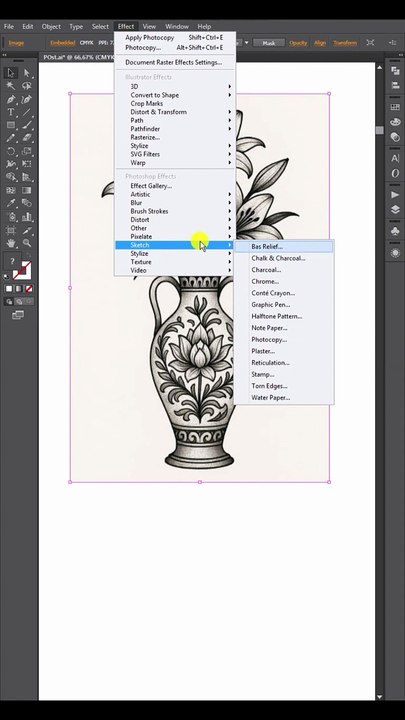
Task: Expand the Texture submenu
Action: [175, 262]
